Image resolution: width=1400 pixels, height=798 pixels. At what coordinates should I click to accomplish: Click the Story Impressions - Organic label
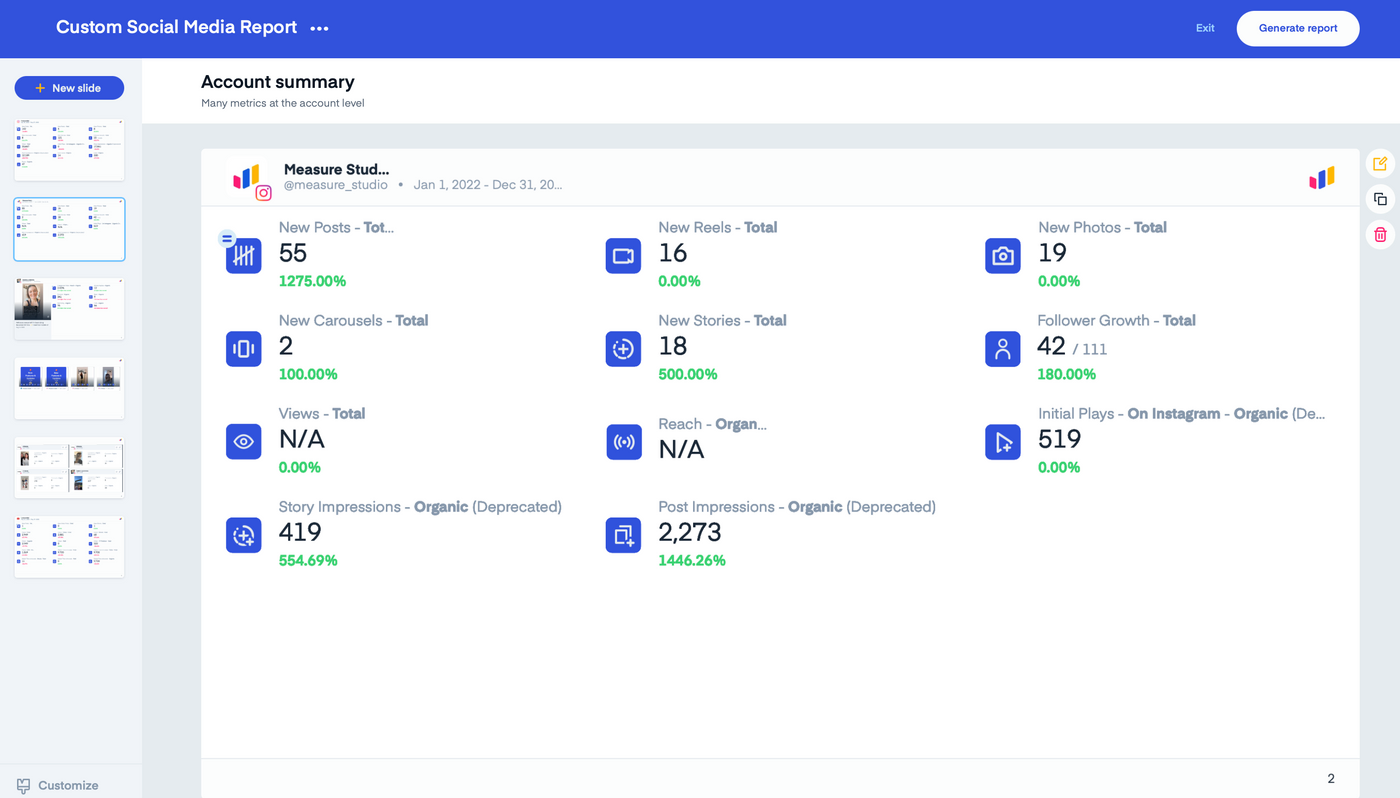[420, 507]
